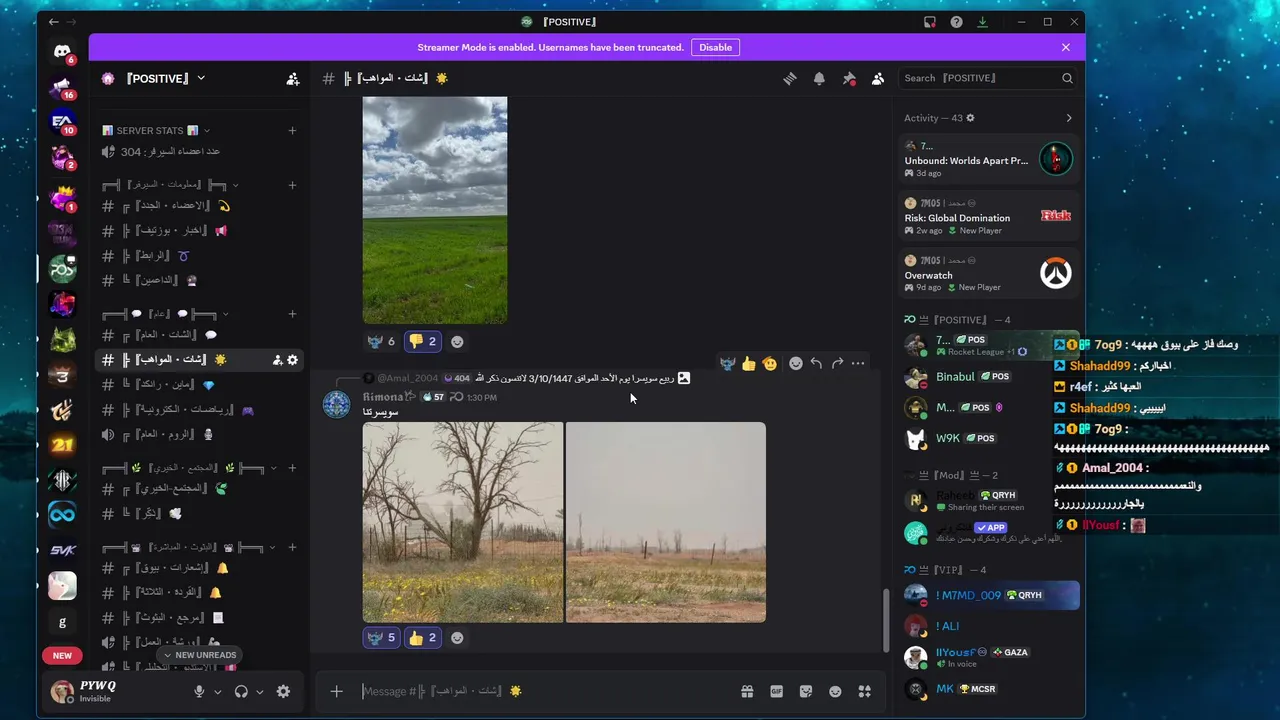The width and height of the screenshot is (1280, 720).
Task: Open the blue infinity-logo server
Action: [x=62, y=514]
